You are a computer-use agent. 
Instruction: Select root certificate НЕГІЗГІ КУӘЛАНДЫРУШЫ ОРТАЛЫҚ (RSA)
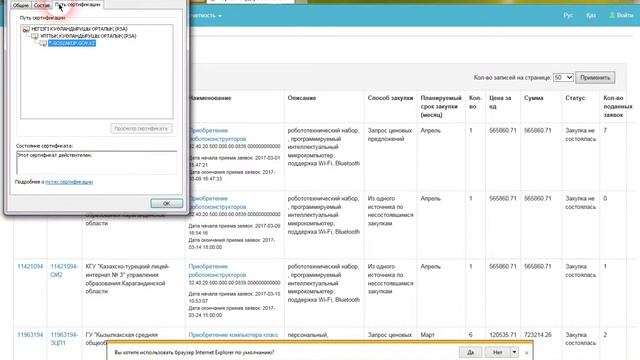pyautogui.click(x=79, y=29)
